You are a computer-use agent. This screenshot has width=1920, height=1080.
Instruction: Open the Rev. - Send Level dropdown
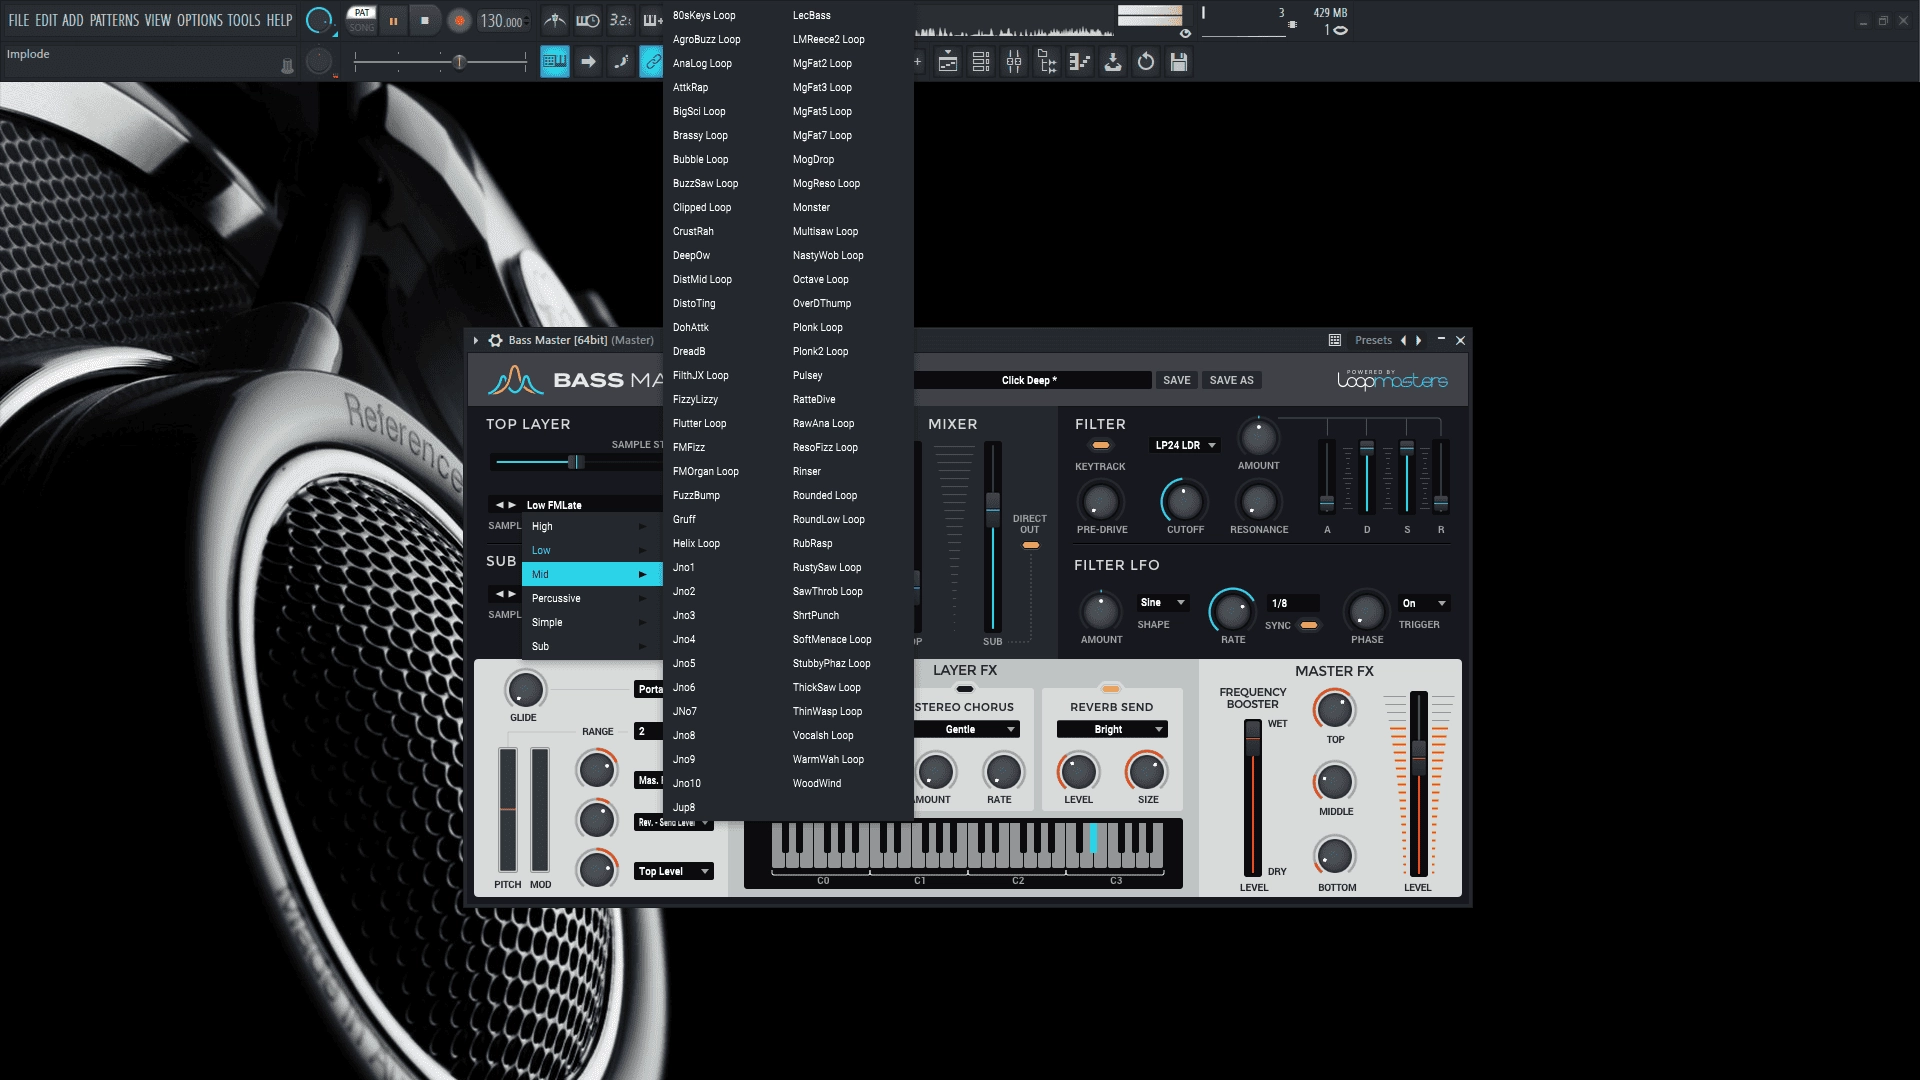(674, 822)
